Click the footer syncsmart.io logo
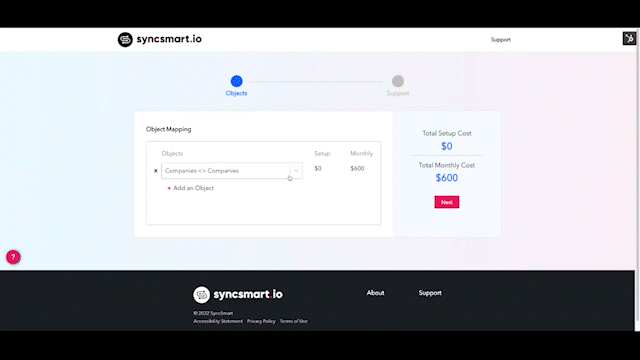The width and height of the screenshot is (640, 360). tap(238, 294)
